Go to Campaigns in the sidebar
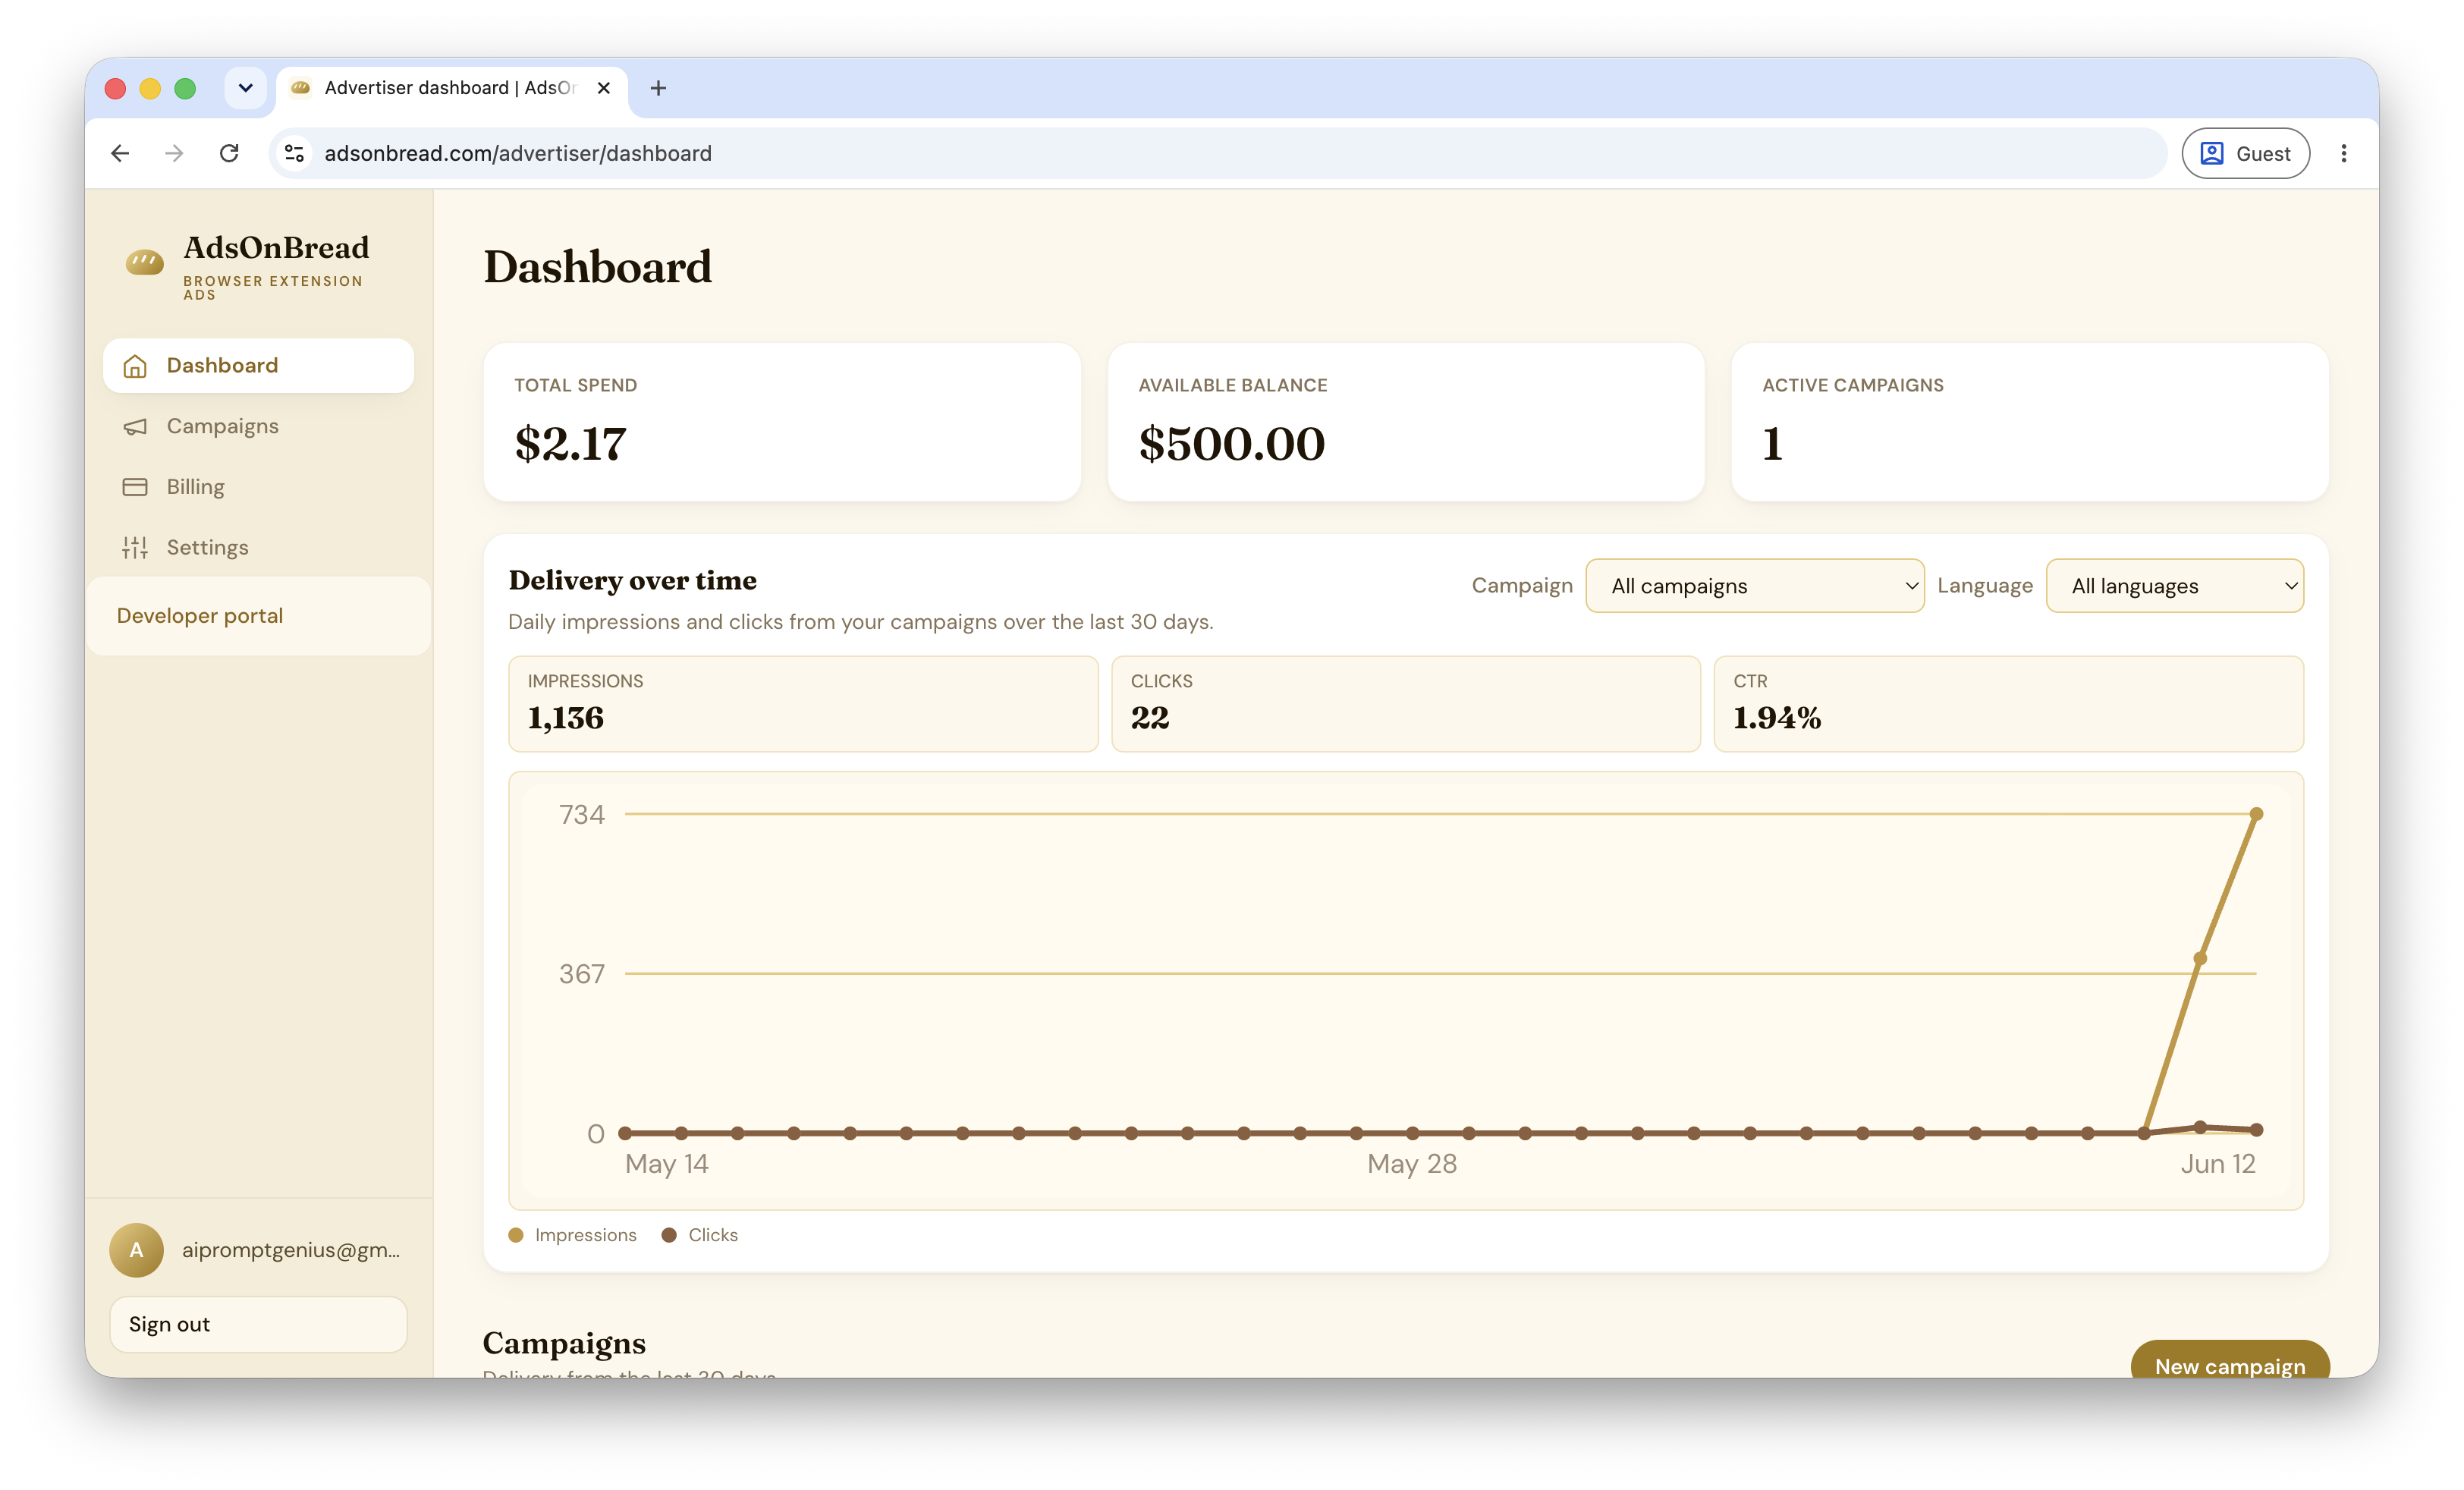The width and height of the screenshot is (2464, 1490). 258,427
